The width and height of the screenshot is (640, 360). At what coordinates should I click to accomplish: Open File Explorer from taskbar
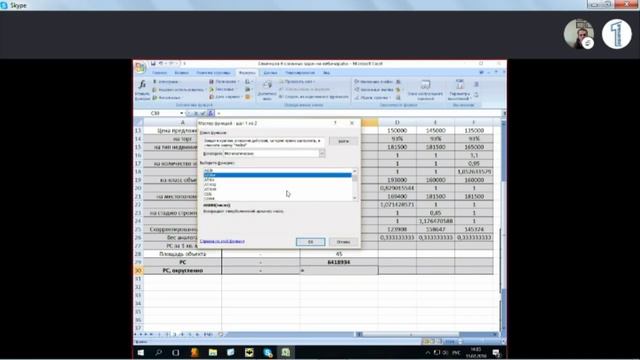[x=213, y=353]
